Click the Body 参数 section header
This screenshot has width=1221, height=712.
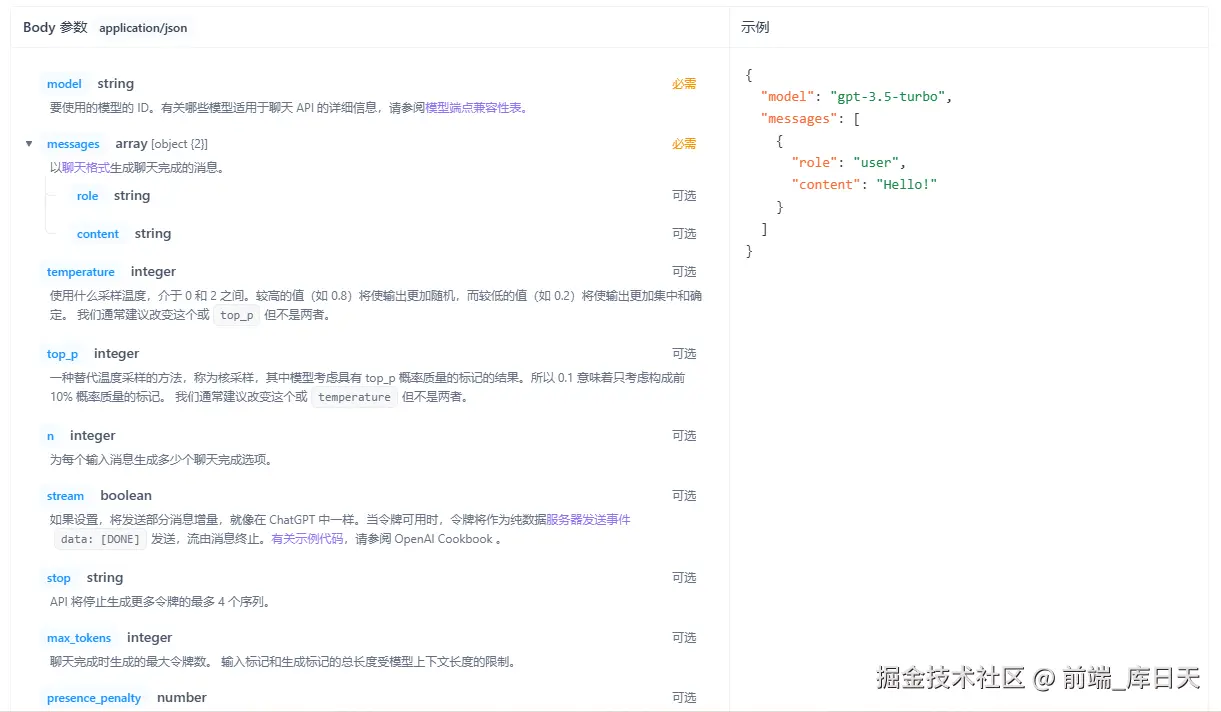pyautogui.click(x=55, y=27)
